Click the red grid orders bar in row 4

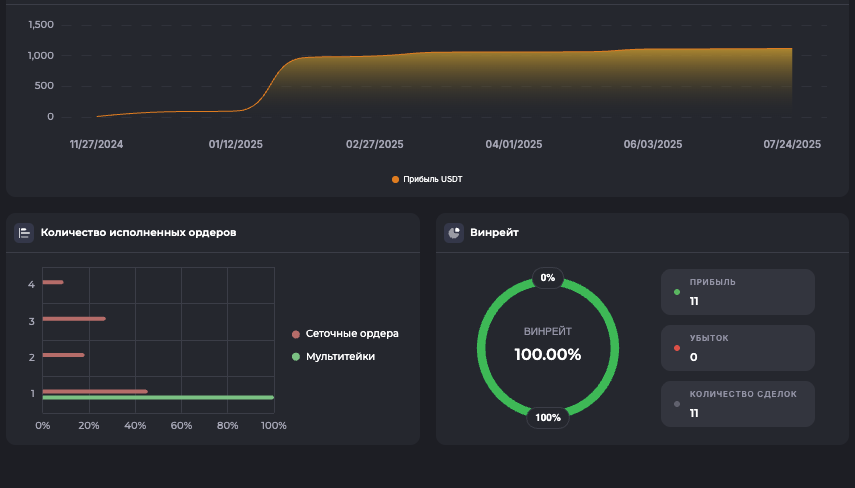tap(53, 283)
